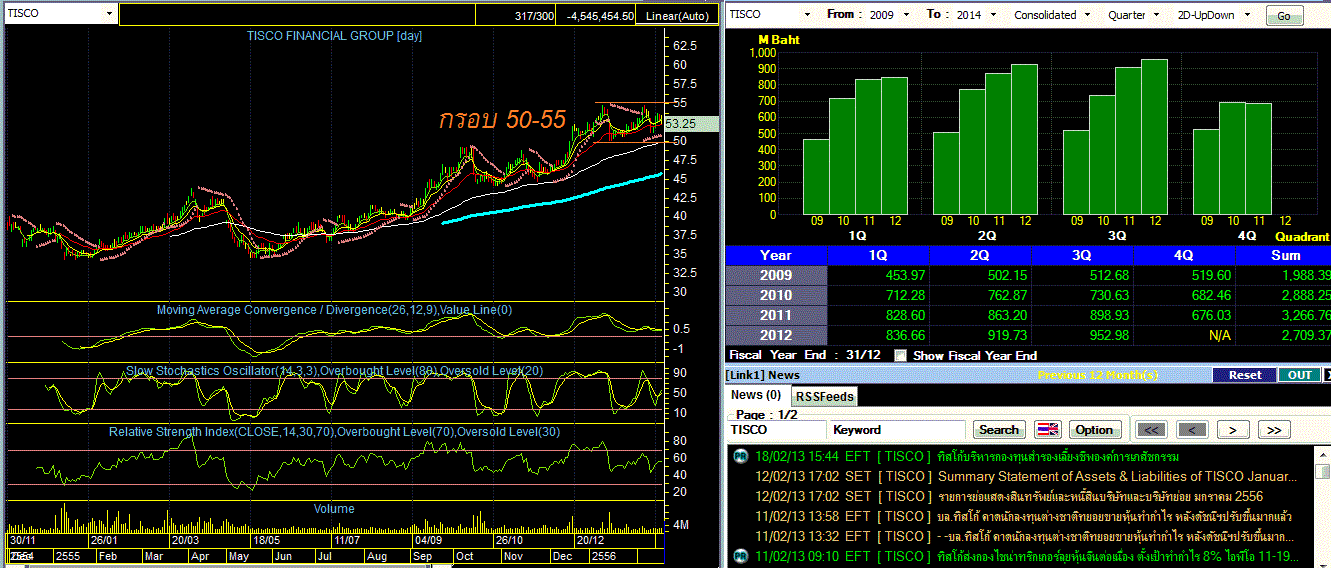Viewport: 1331px width, 568px height.
Task: Open the chart symbol TISCO dropdown
Action: [108, 15]
